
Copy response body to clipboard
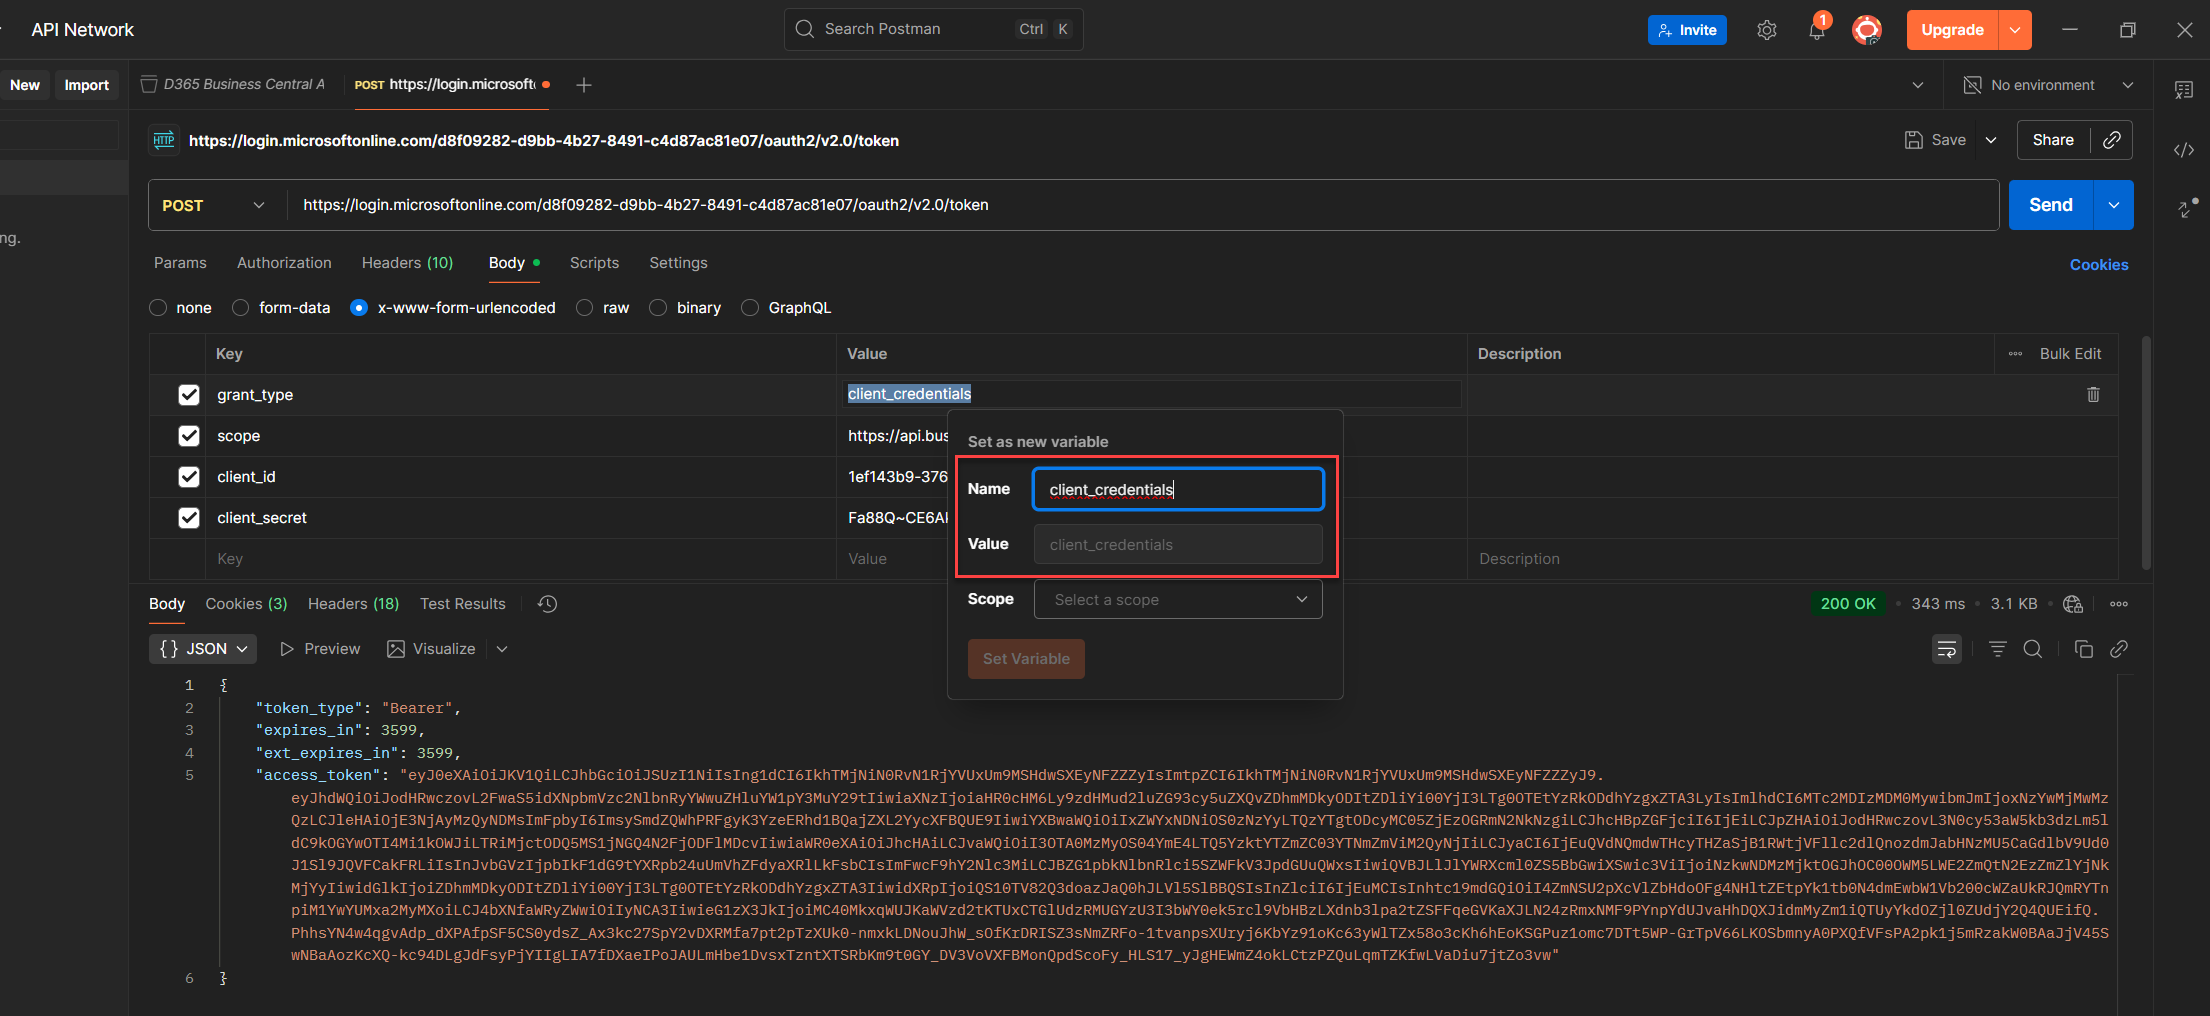(2083, 649)
